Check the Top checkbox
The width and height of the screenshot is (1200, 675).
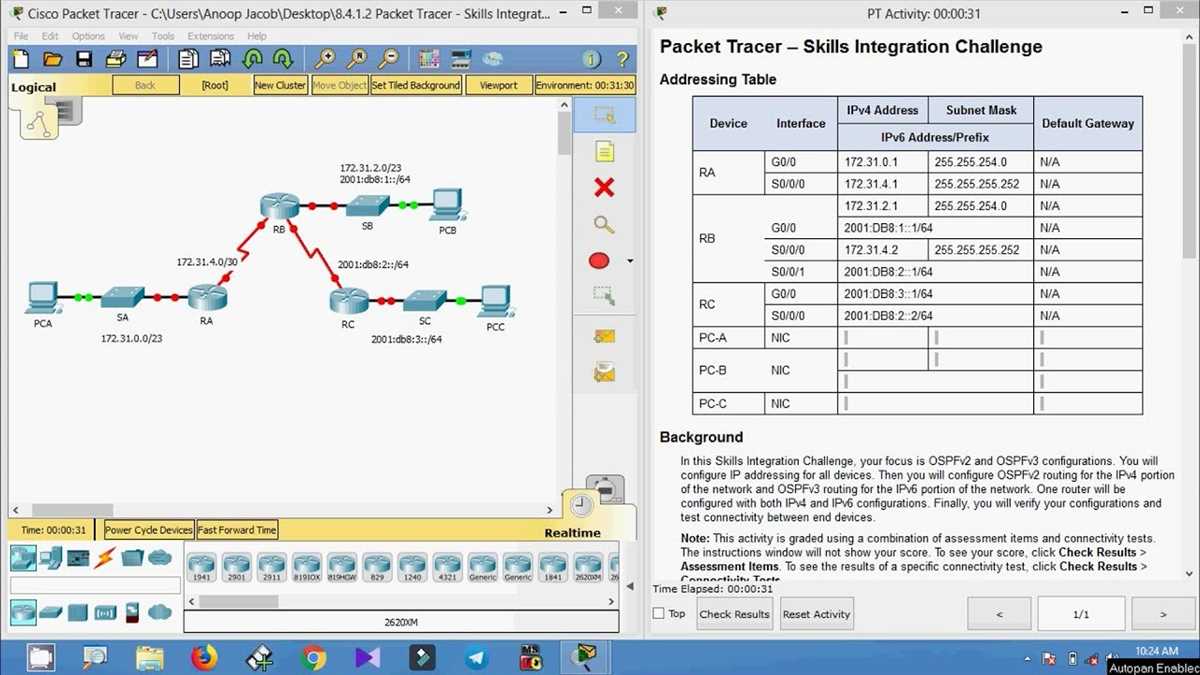coord(658,614)
